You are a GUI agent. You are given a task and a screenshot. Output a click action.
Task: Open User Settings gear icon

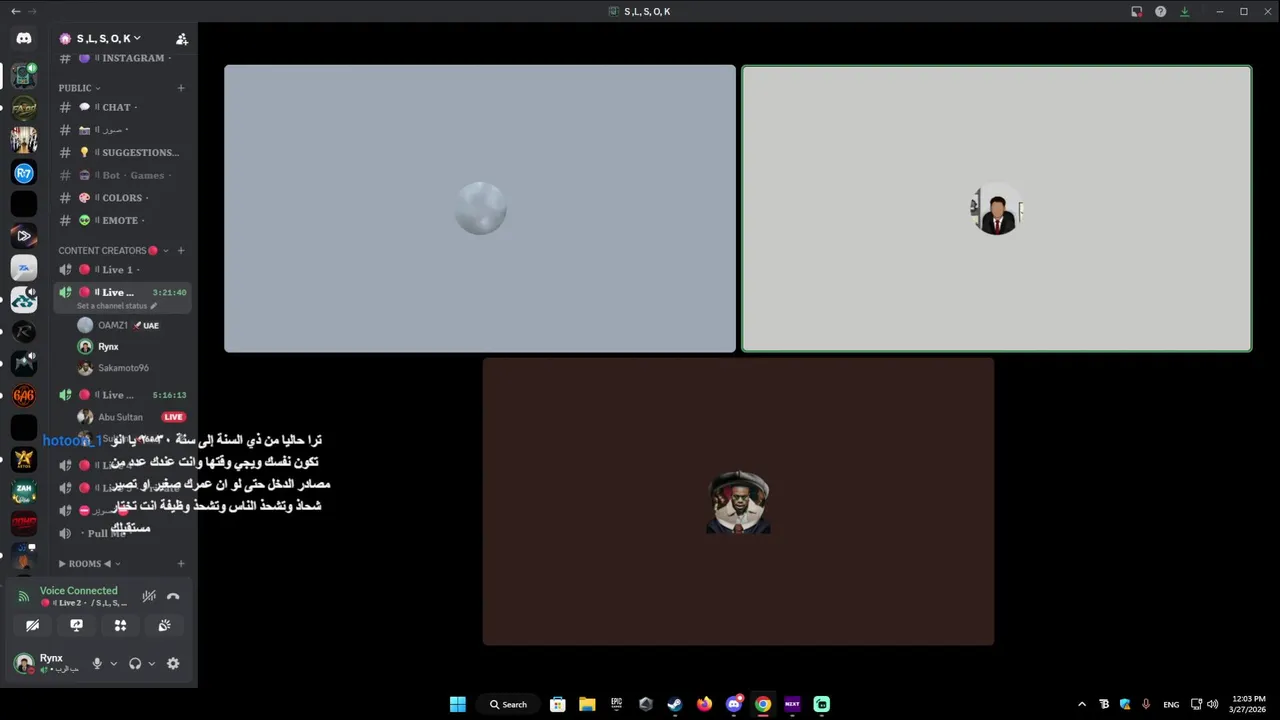click(173, 663)
